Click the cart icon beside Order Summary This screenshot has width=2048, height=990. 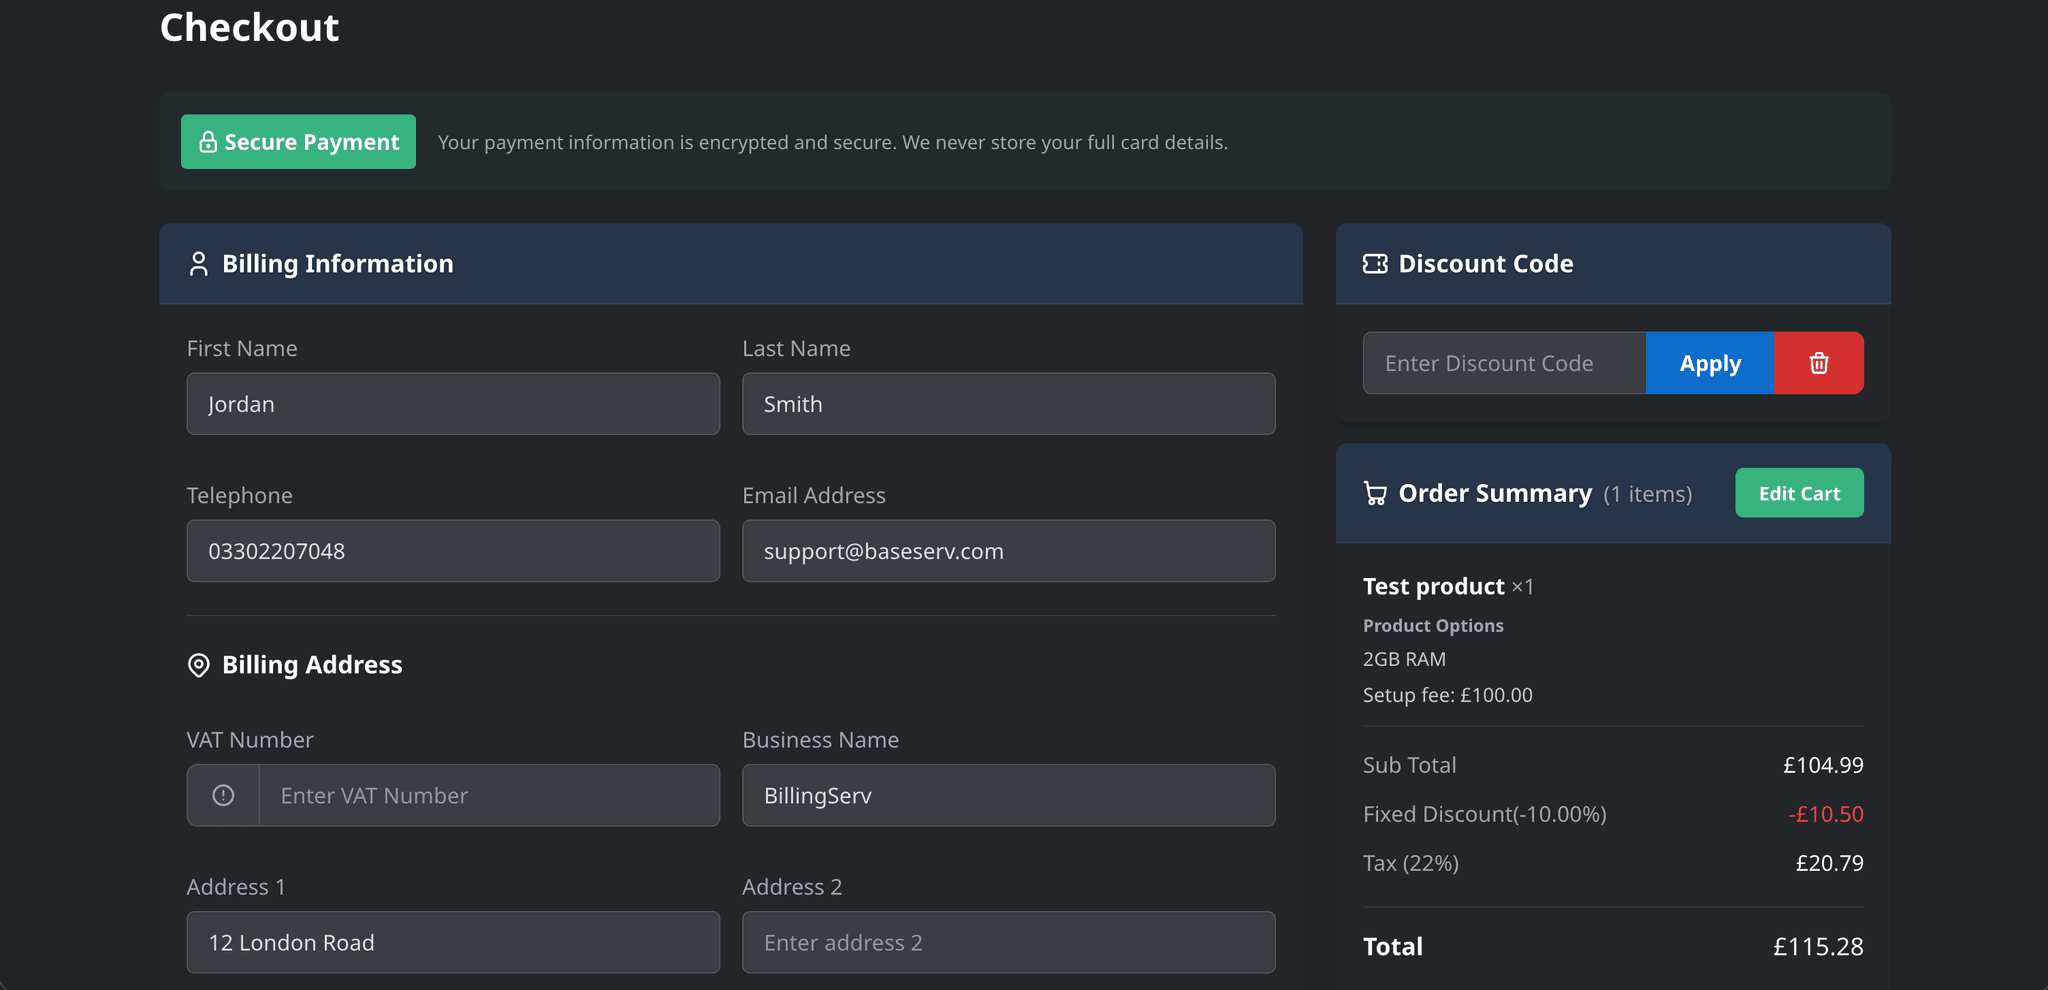(1375, 494)
